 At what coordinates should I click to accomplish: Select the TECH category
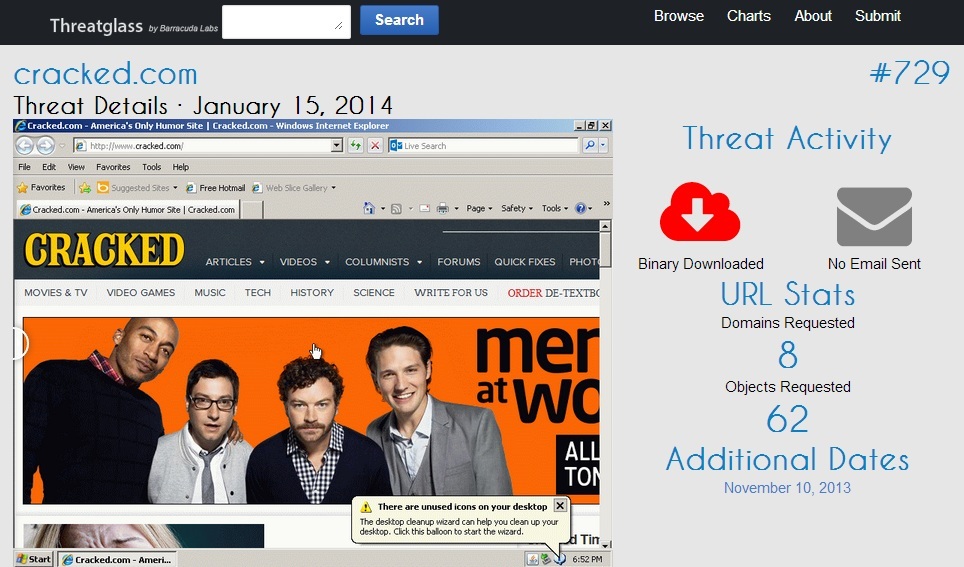tap(258, 293)
